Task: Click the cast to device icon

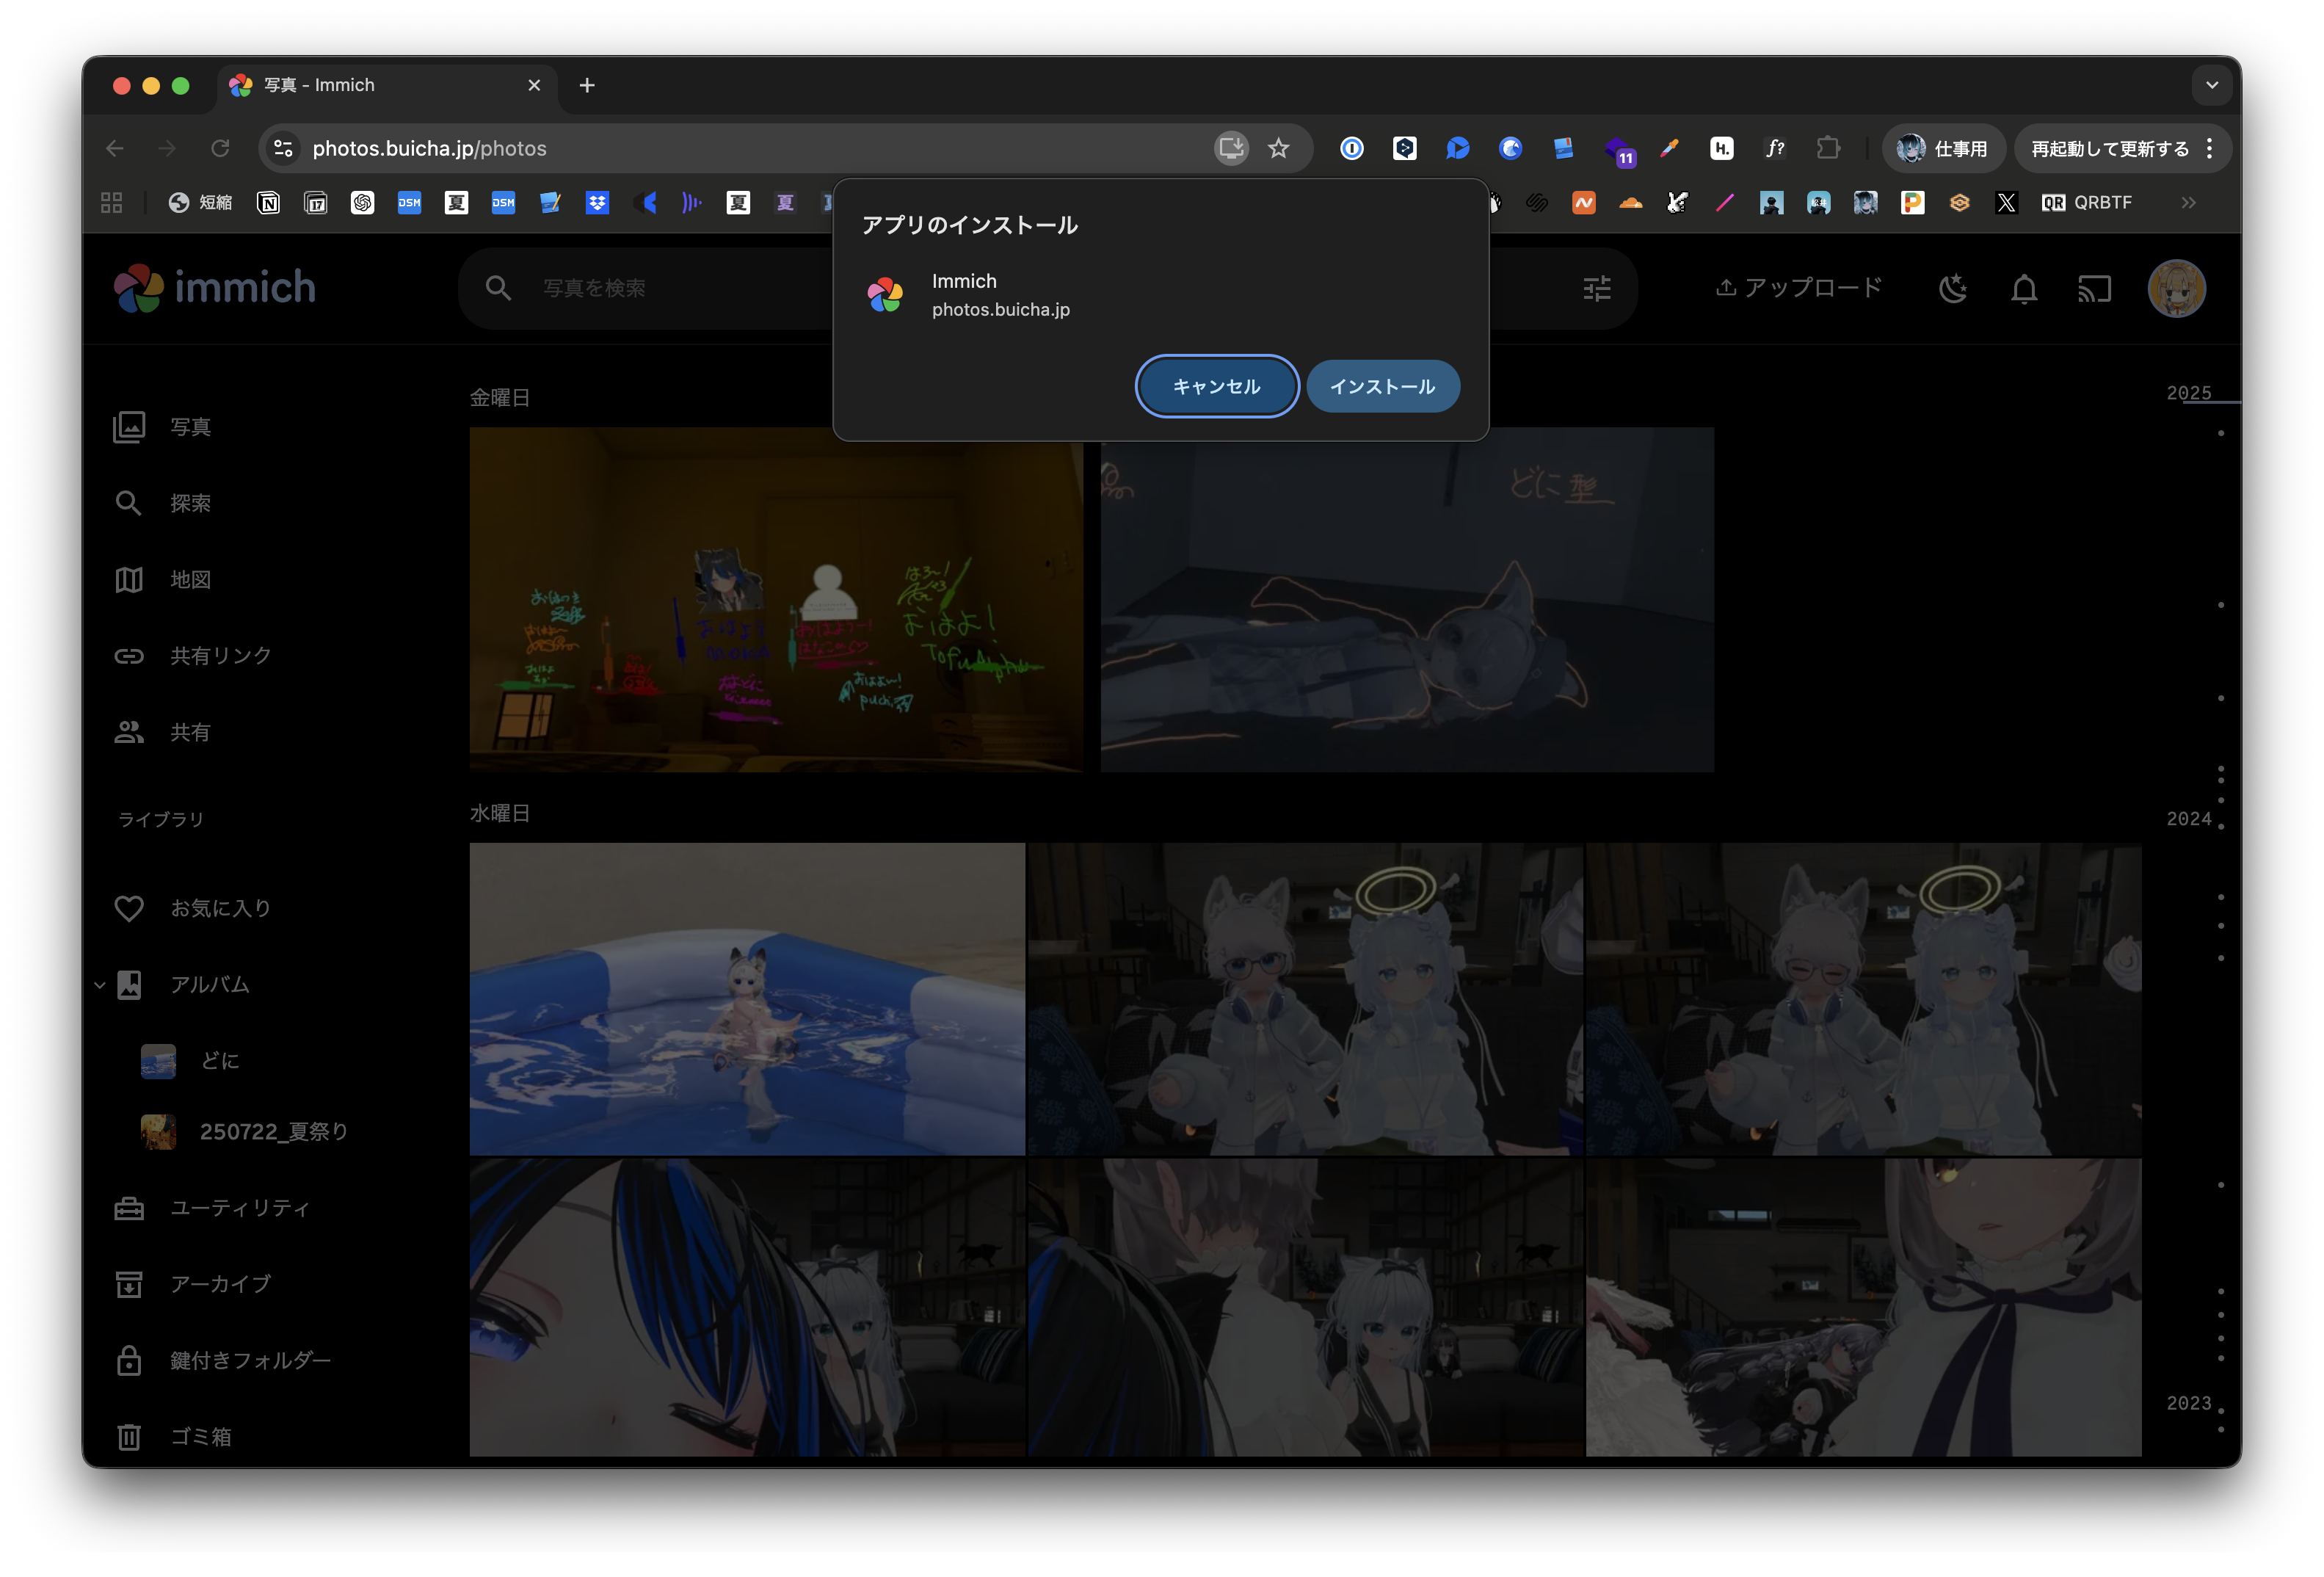Action: coord(2094,289)
